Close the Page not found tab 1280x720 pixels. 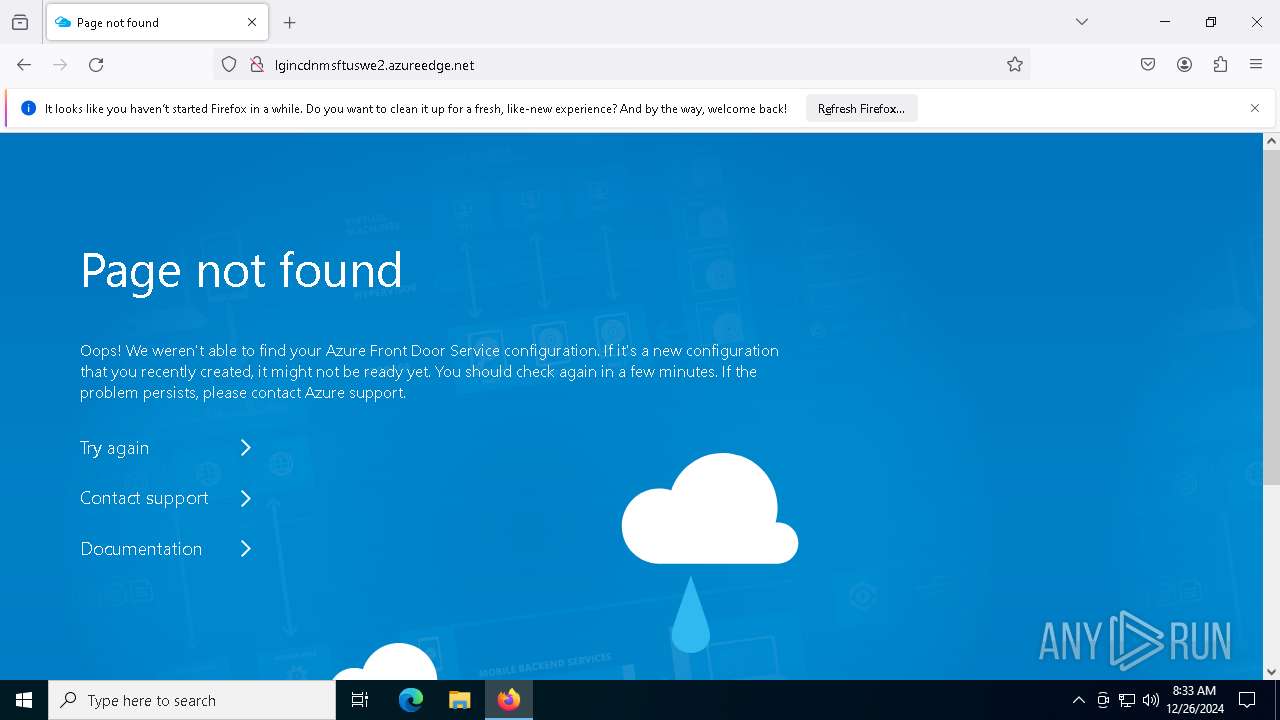pos(252,22)
